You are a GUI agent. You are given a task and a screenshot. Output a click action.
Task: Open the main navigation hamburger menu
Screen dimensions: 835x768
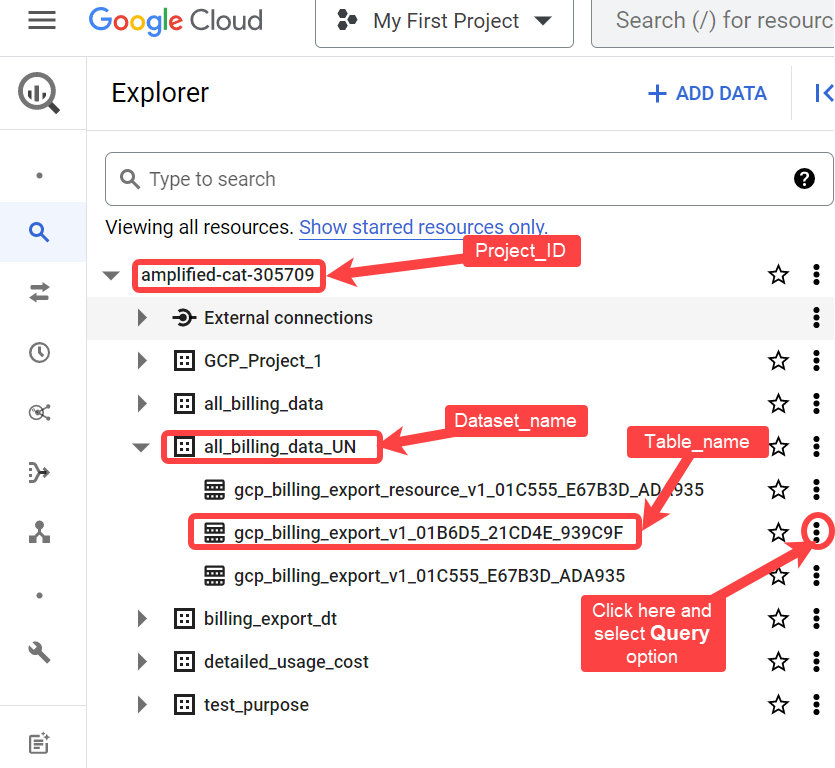coord(42,21)
